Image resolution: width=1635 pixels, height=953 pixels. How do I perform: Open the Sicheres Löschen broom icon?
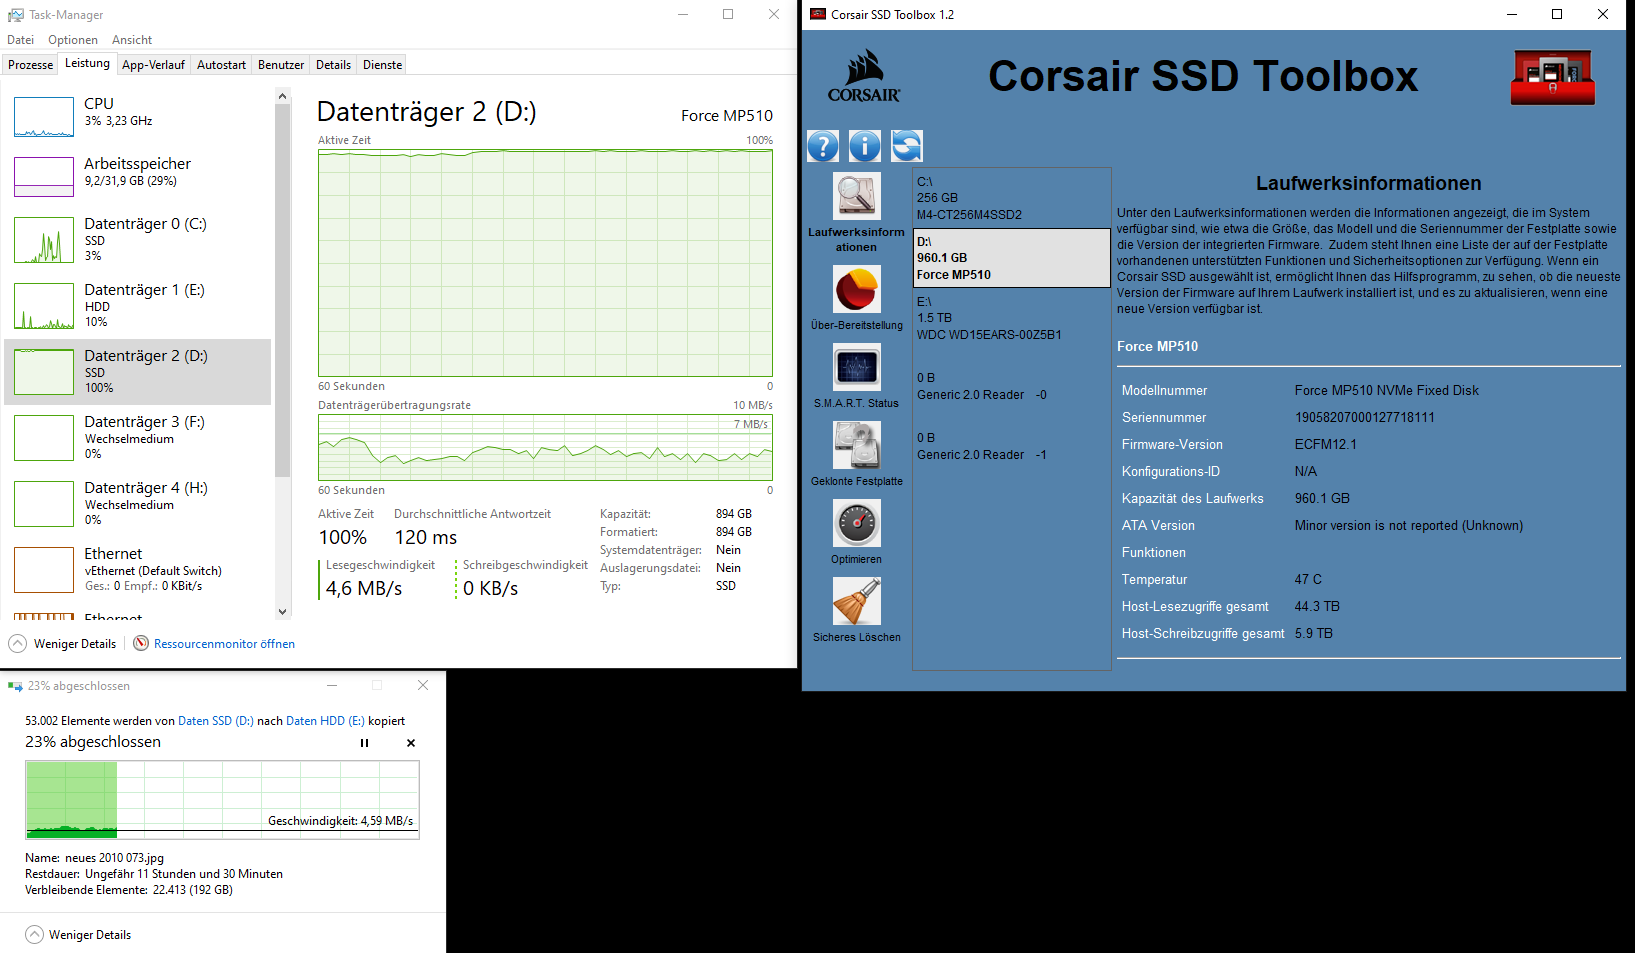pos(857,601)
